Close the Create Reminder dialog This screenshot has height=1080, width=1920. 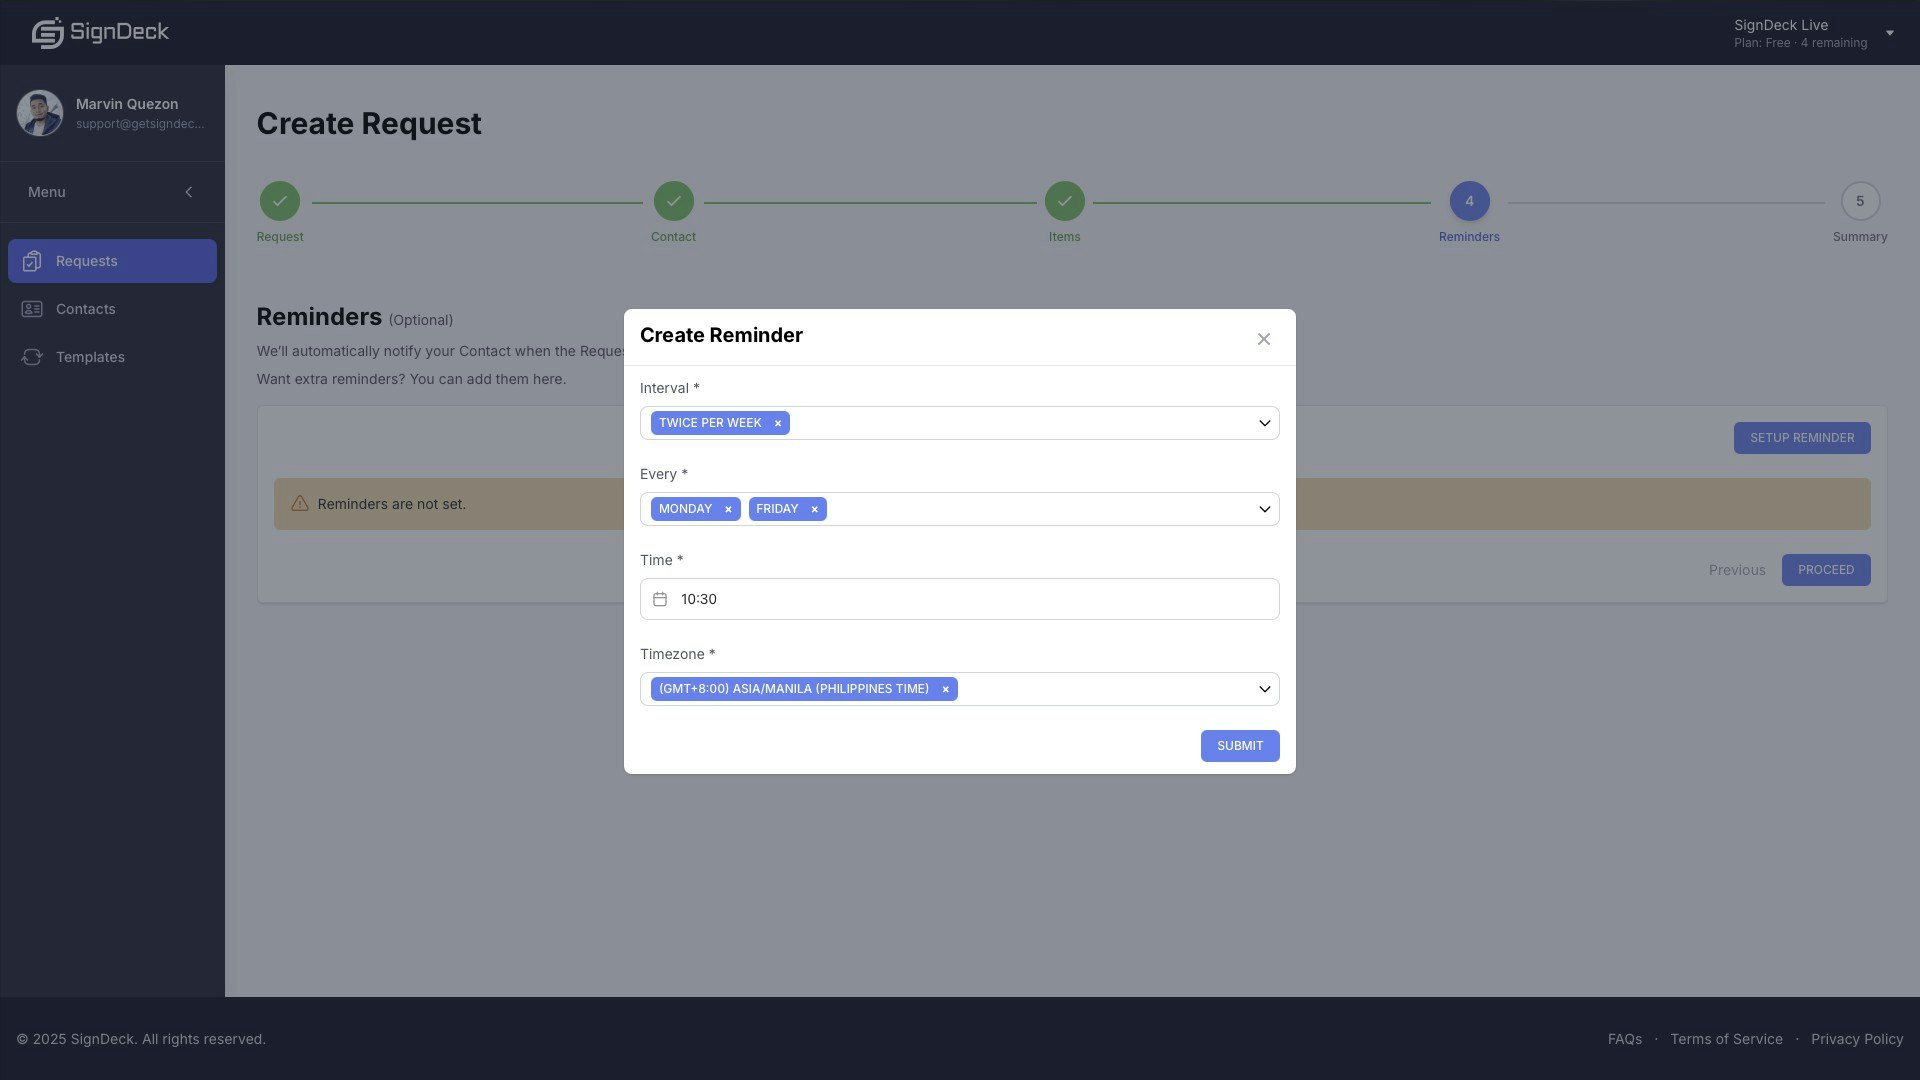pos(1263,339)
